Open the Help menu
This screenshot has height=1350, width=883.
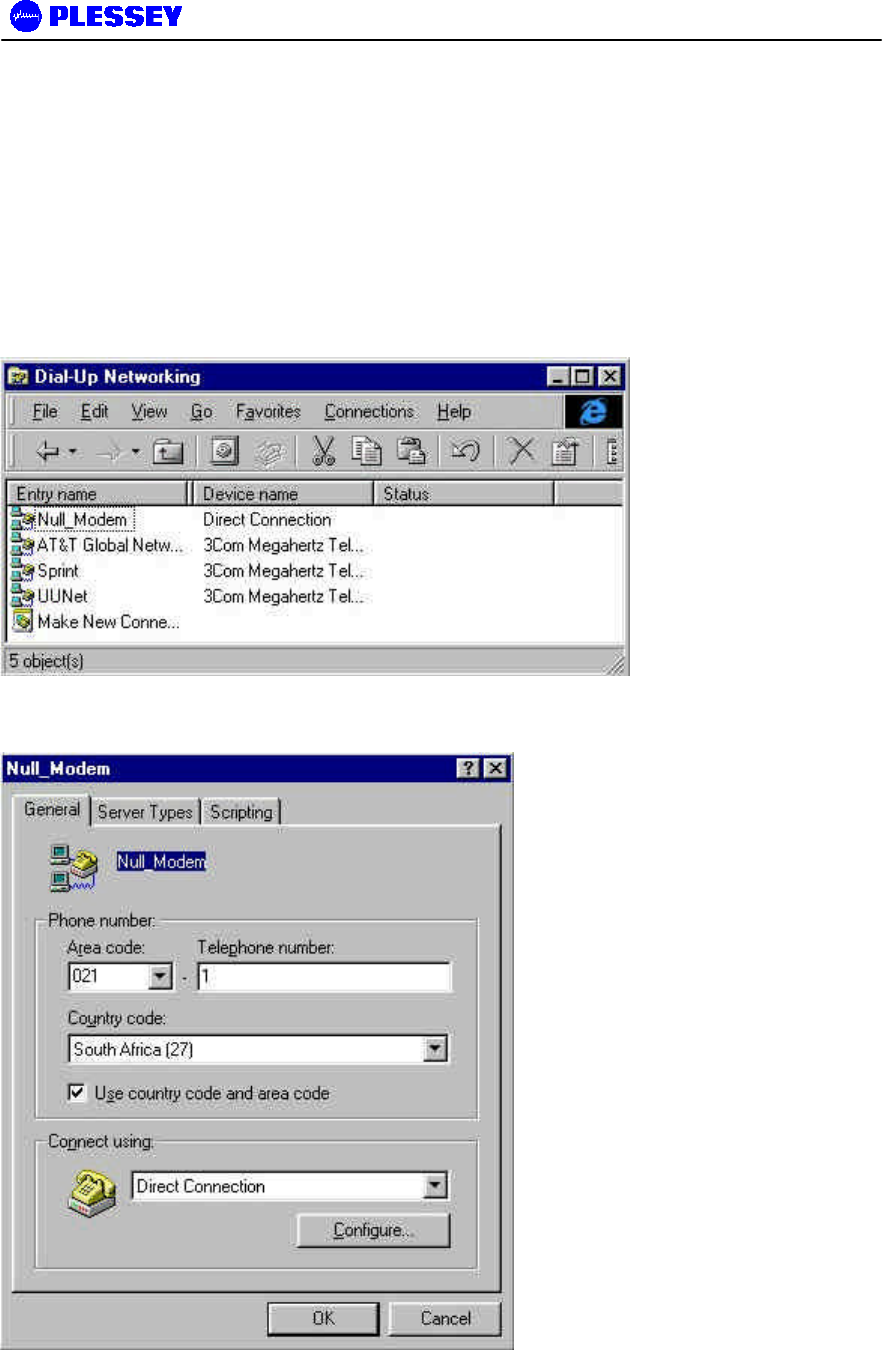pyautogui.click(x=454, y=411)
